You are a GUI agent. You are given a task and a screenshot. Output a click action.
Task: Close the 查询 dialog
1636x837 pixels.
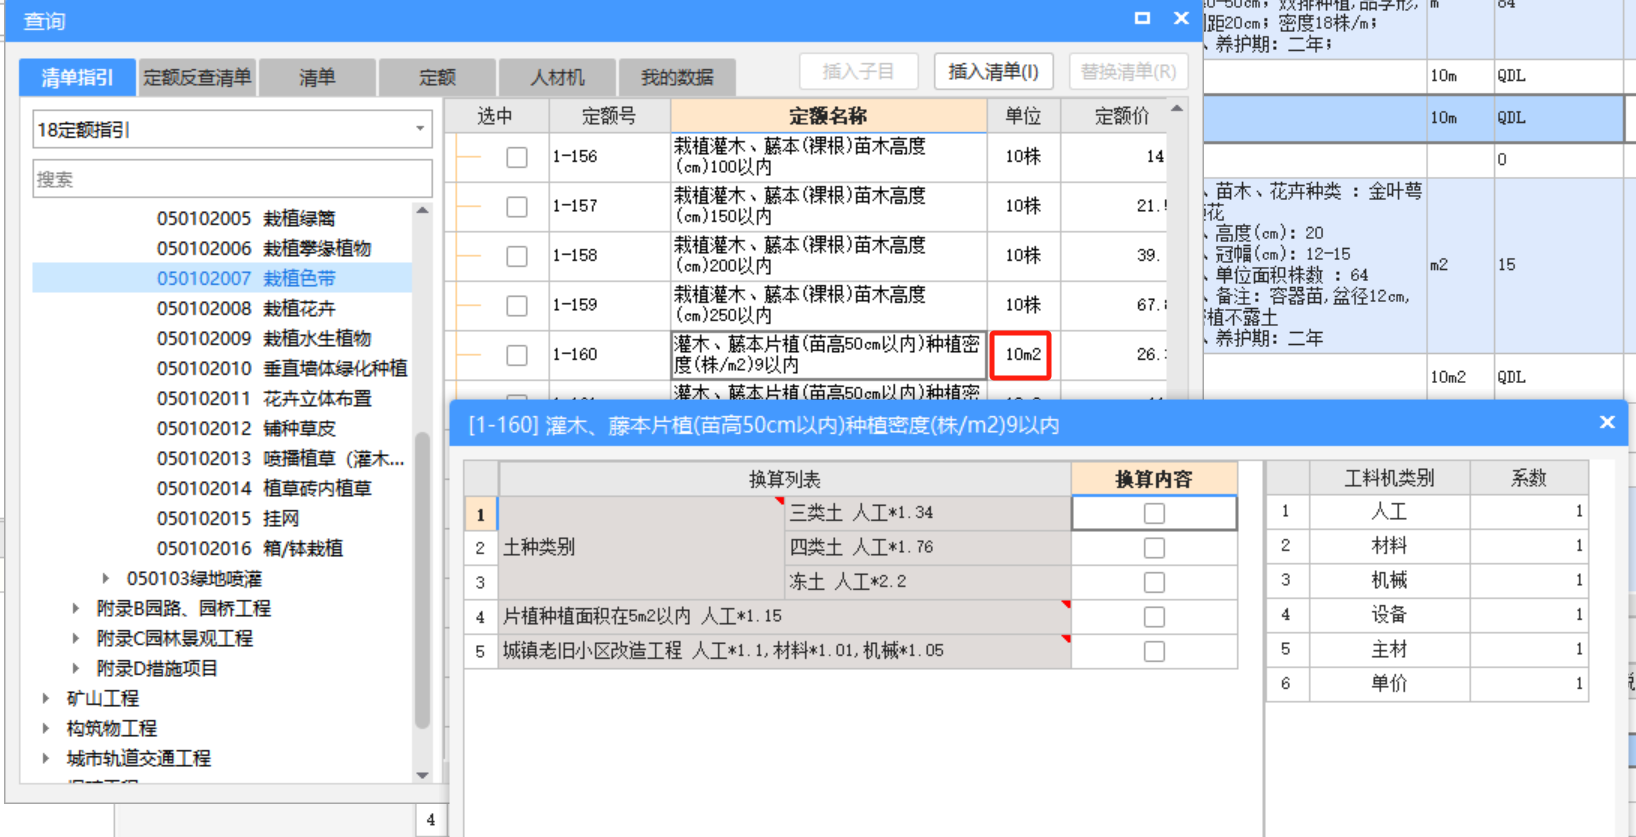[1181, 18]
